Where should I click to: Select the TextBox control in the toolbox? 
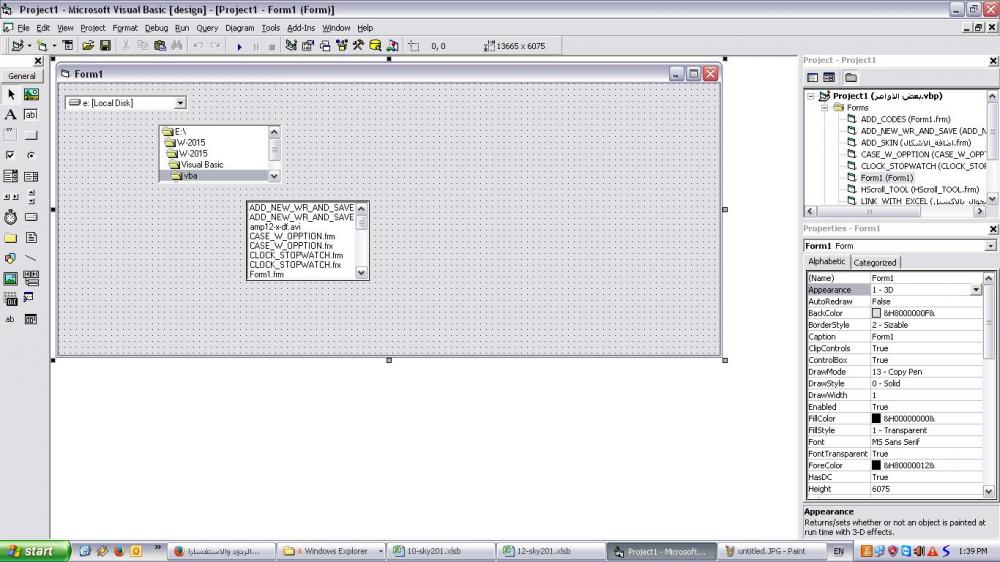pyautogui.click(x=31, y=115)
